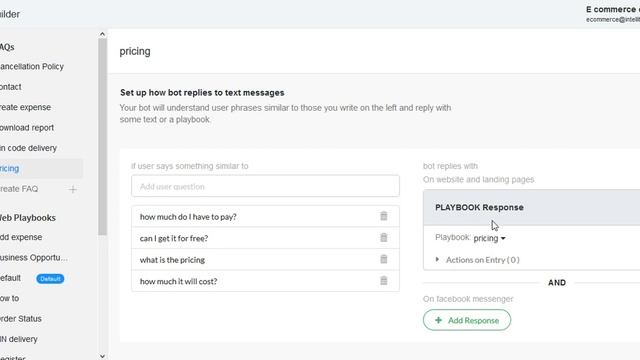Select the phrase 'how much do I have to pay?'
The image size is (640, 360).
(x=188, y=217)
